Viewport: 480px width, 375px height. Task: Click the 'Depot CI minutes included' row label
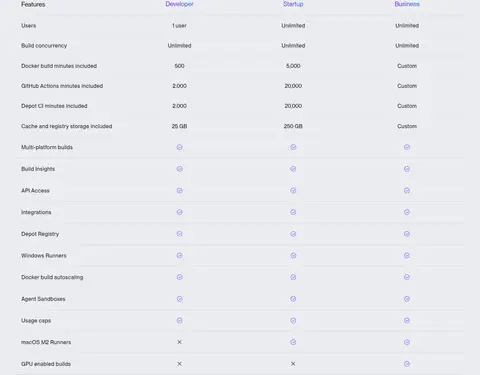(54, 106)
